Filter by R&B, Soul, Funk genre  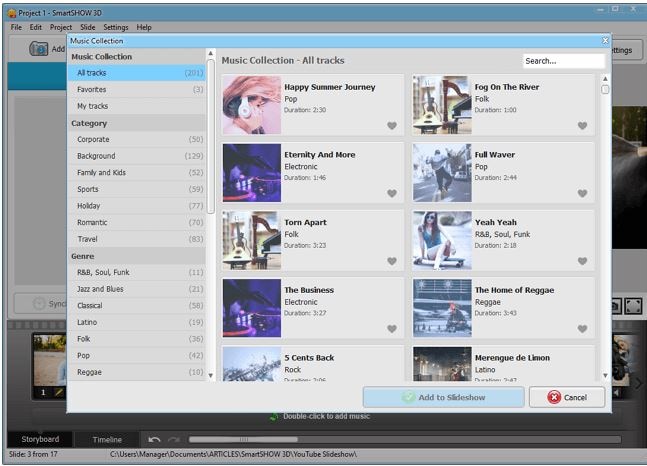pyautogui.click(x=137, y=272)
